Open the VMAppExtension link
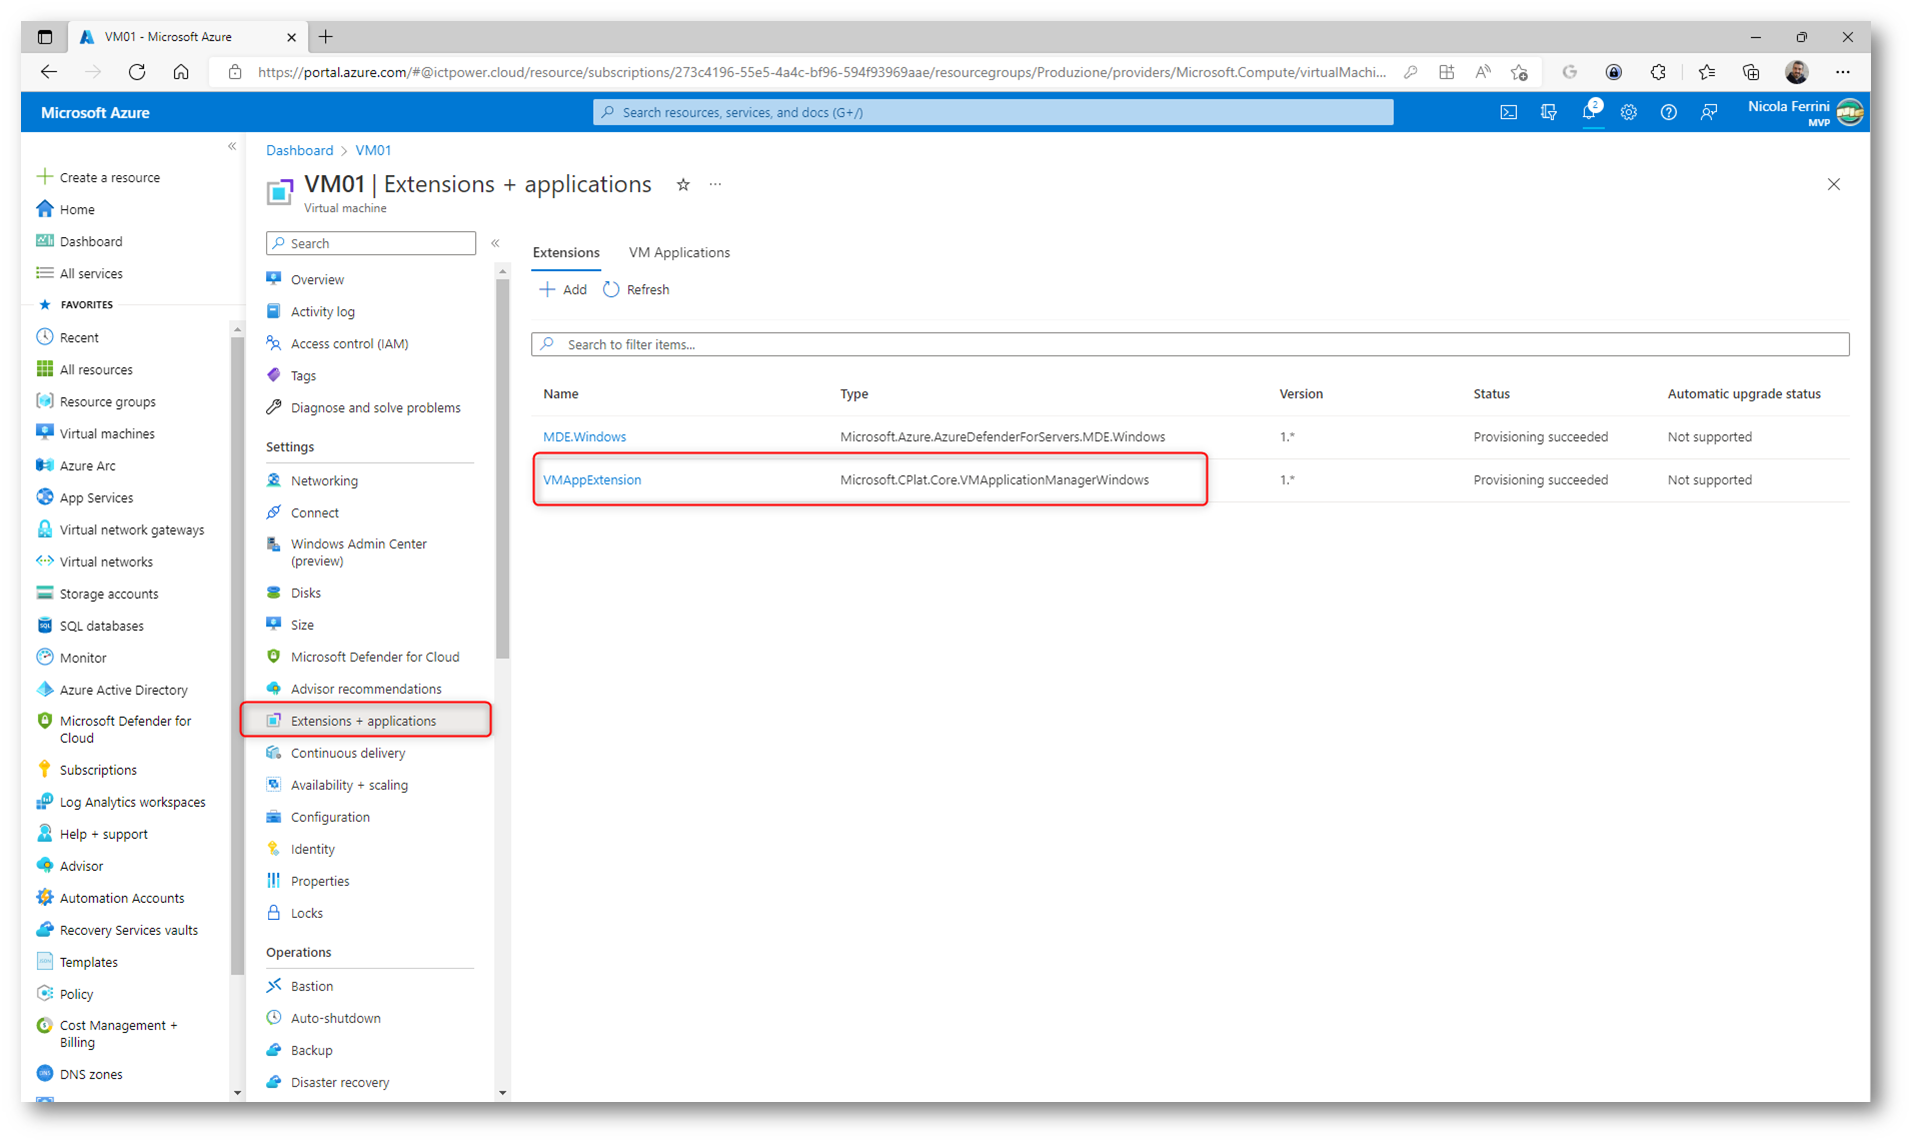 [592, 480]
